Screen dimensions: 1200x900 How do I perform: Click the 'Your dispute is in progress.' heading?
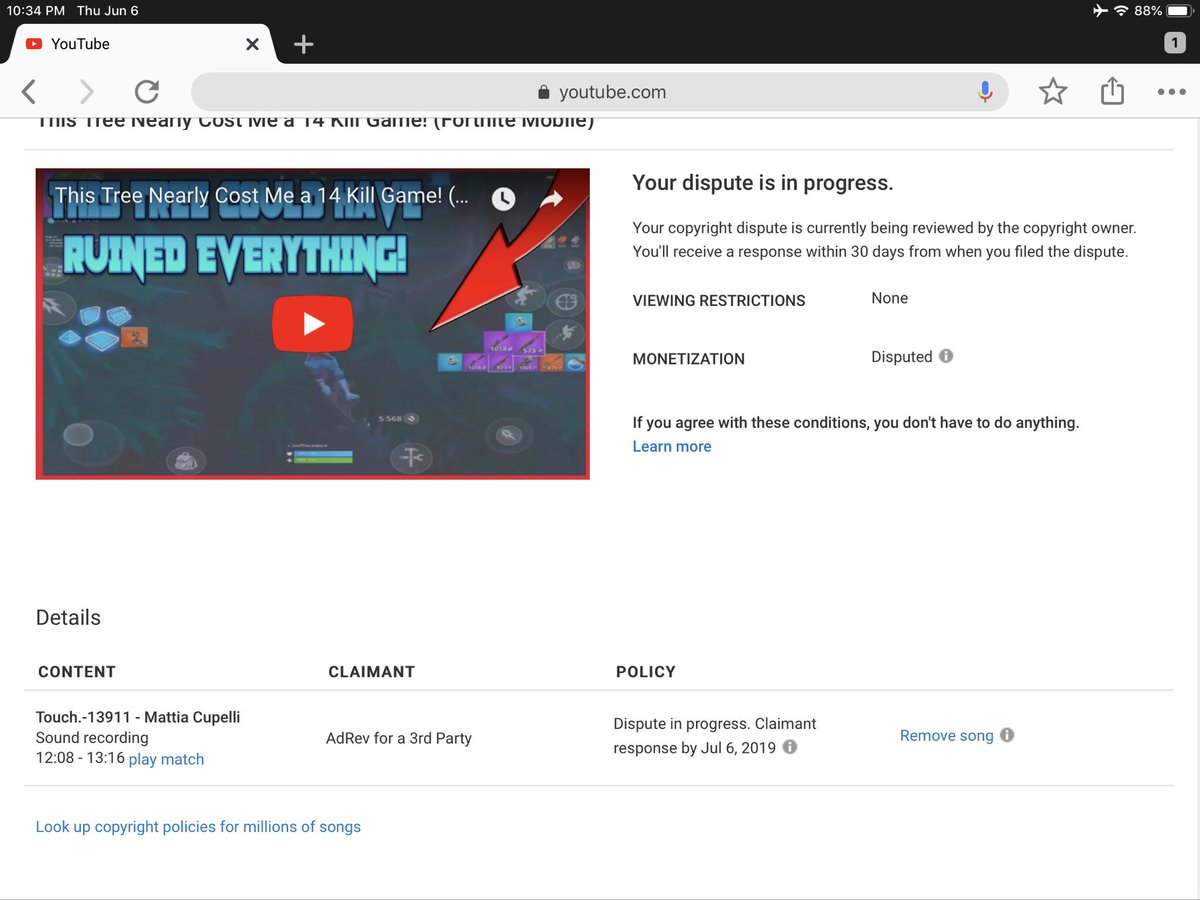(763, 183)
